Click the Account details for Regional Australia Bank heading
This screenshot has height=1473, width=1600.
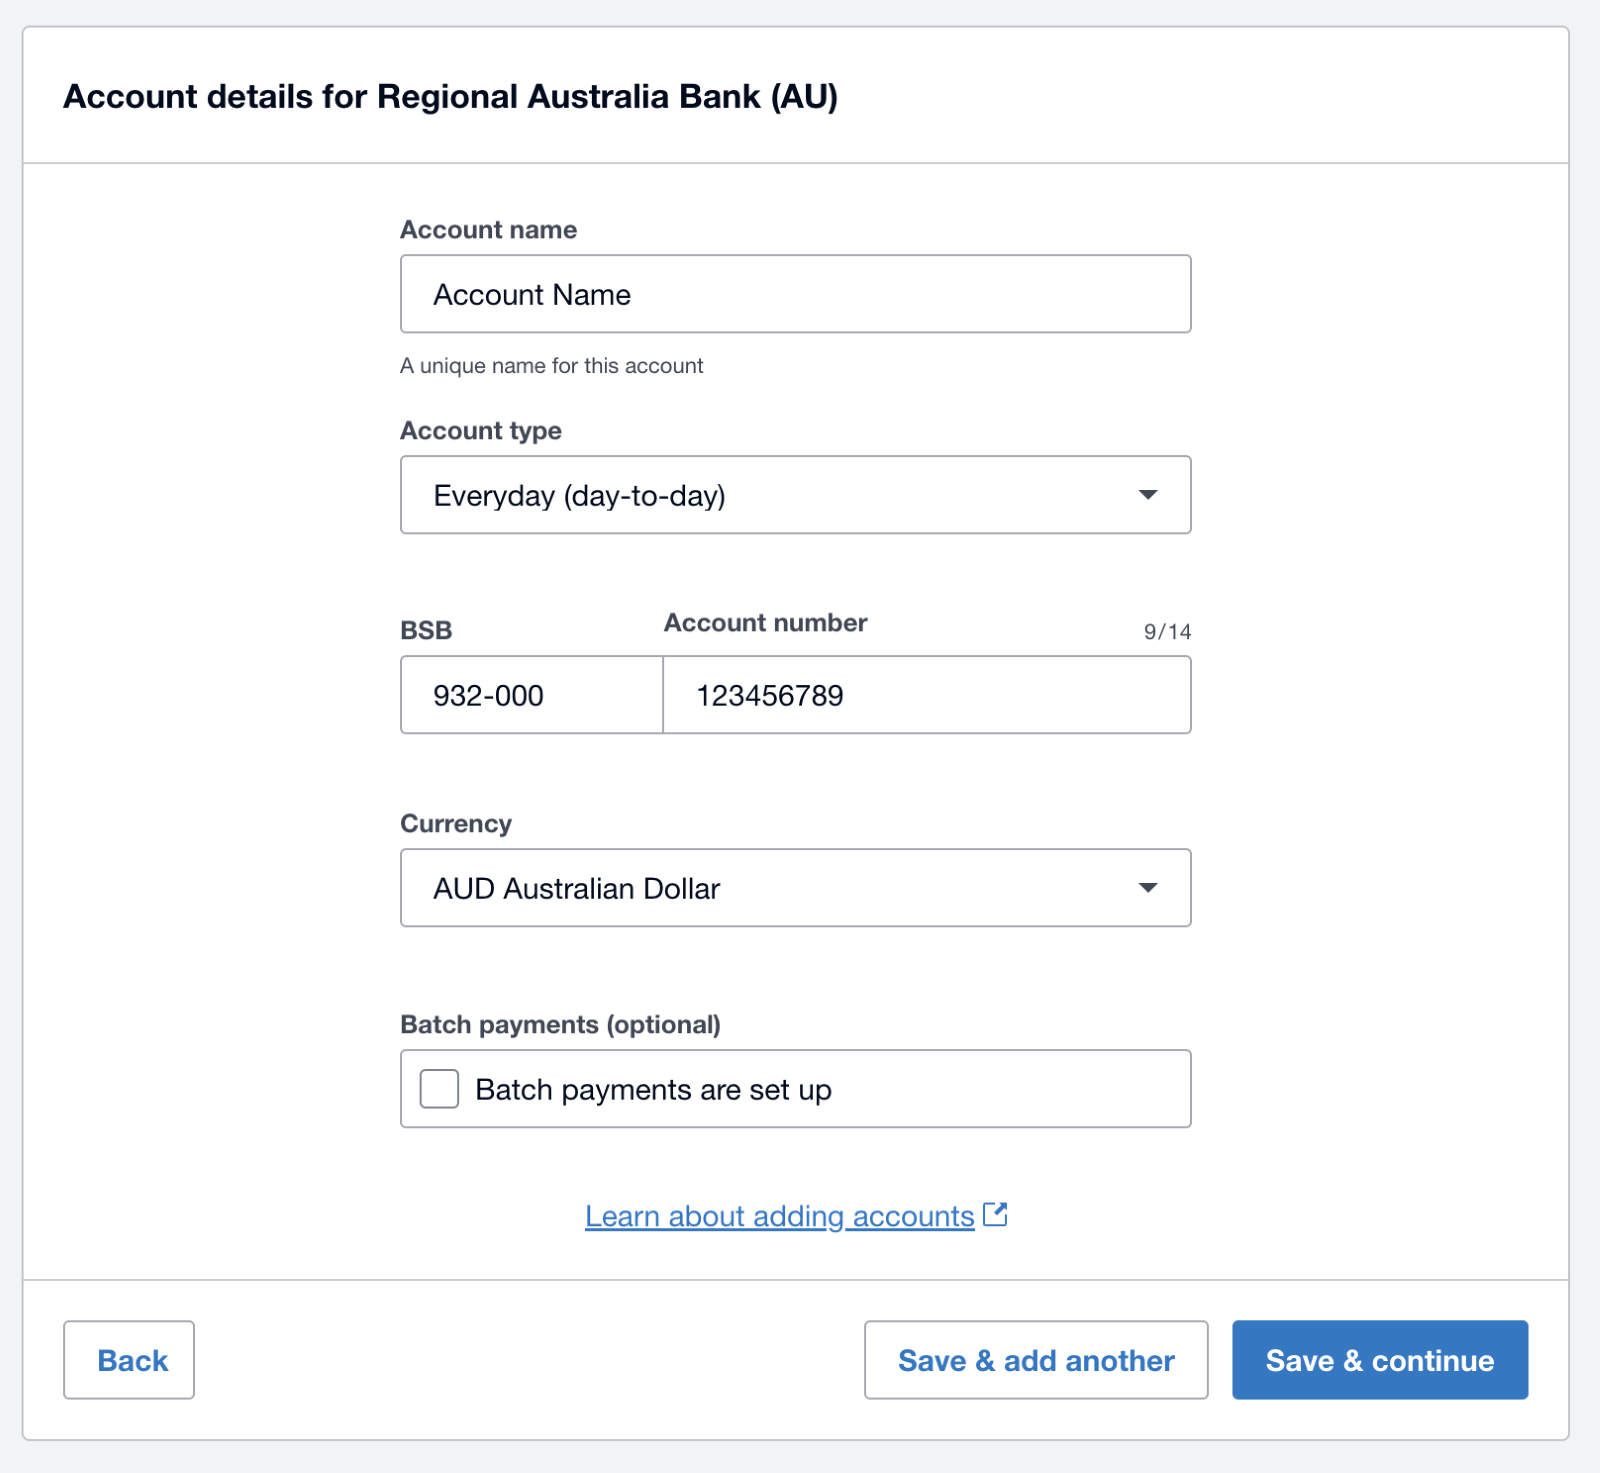click(x=450, y=96)
